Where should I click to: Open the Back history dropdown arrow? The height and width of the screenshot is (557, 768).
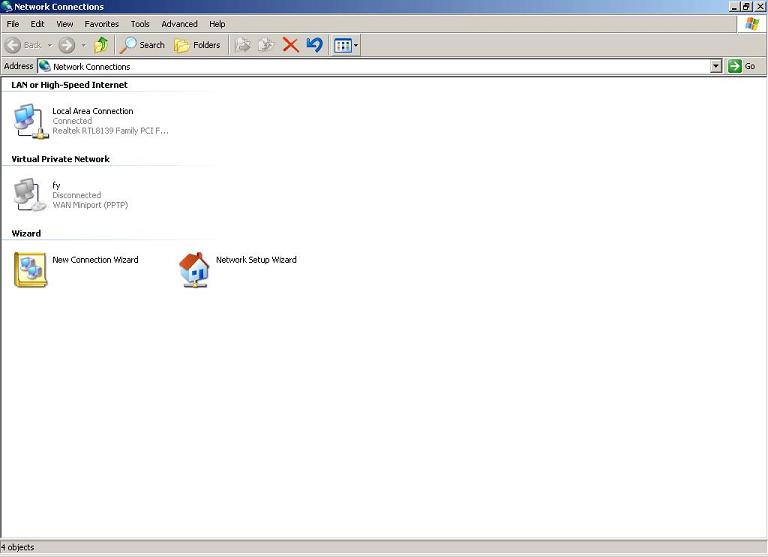coord(50,45)
